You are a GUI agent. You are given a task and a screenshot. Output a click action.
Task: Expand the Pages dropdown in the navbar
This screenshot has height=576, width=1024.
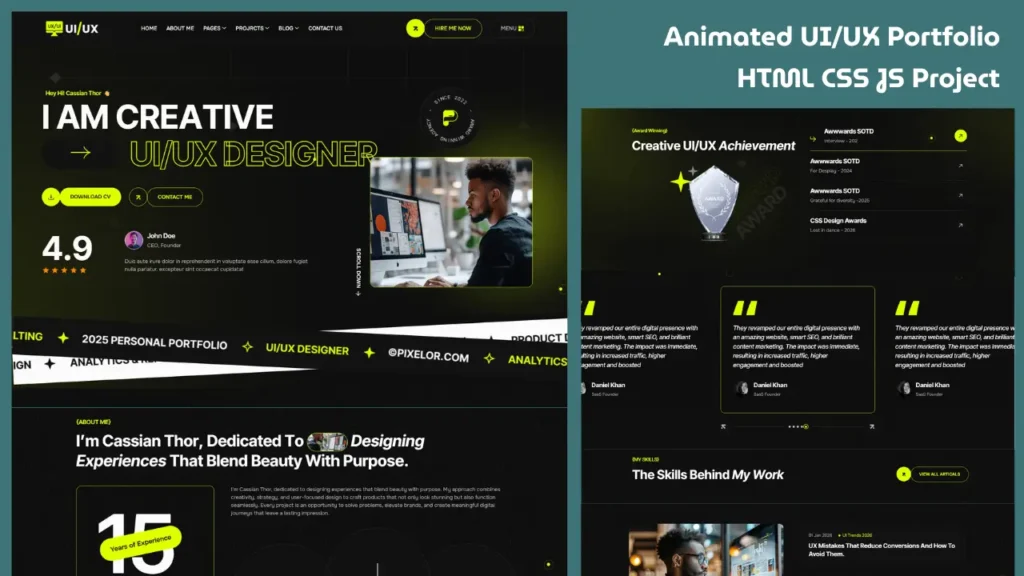point(213,28)
